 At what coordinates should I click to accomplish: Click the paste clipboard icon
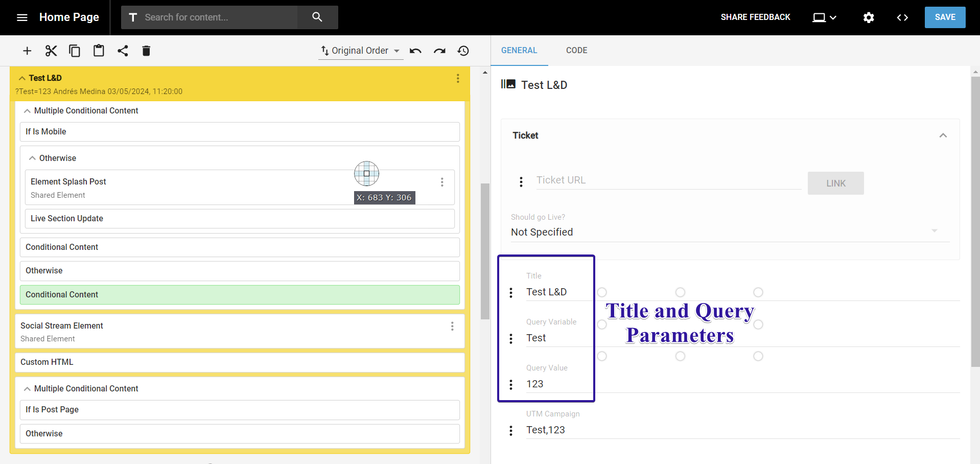[x=99, y=51]
